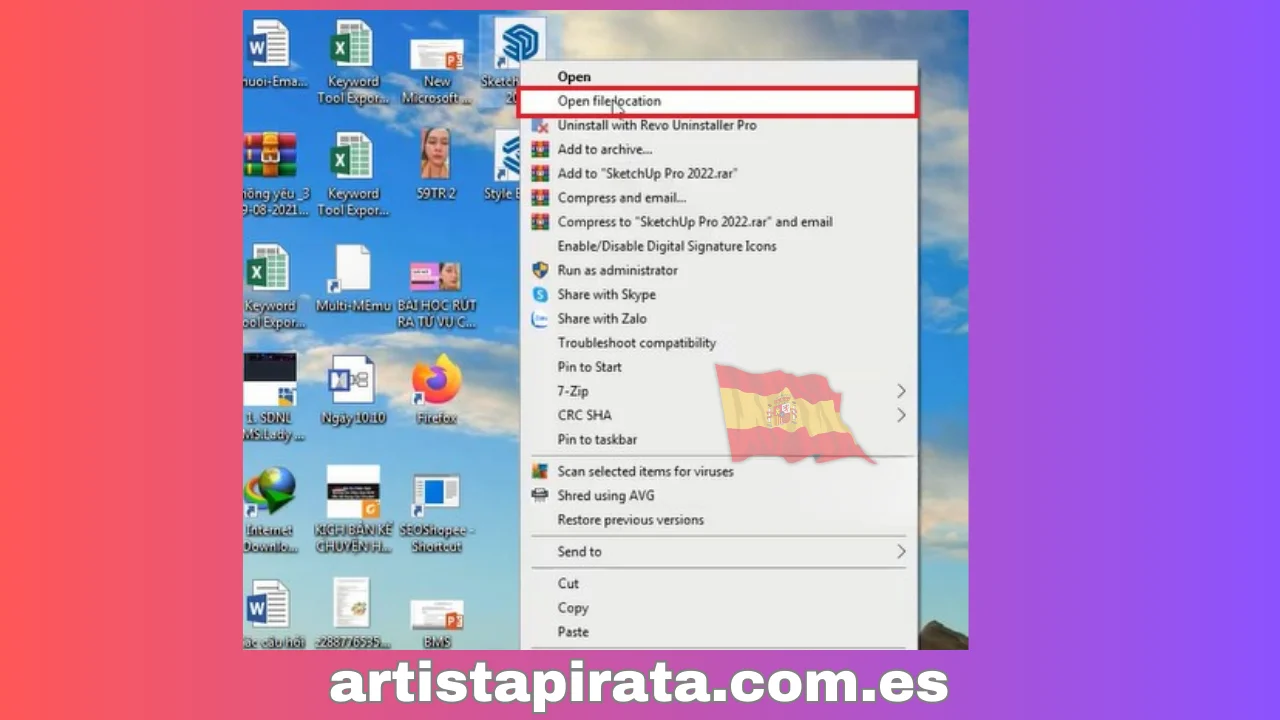
Task: Choose Add to "SketchUp Pro 2022.rar"
Action: (718, 173)
